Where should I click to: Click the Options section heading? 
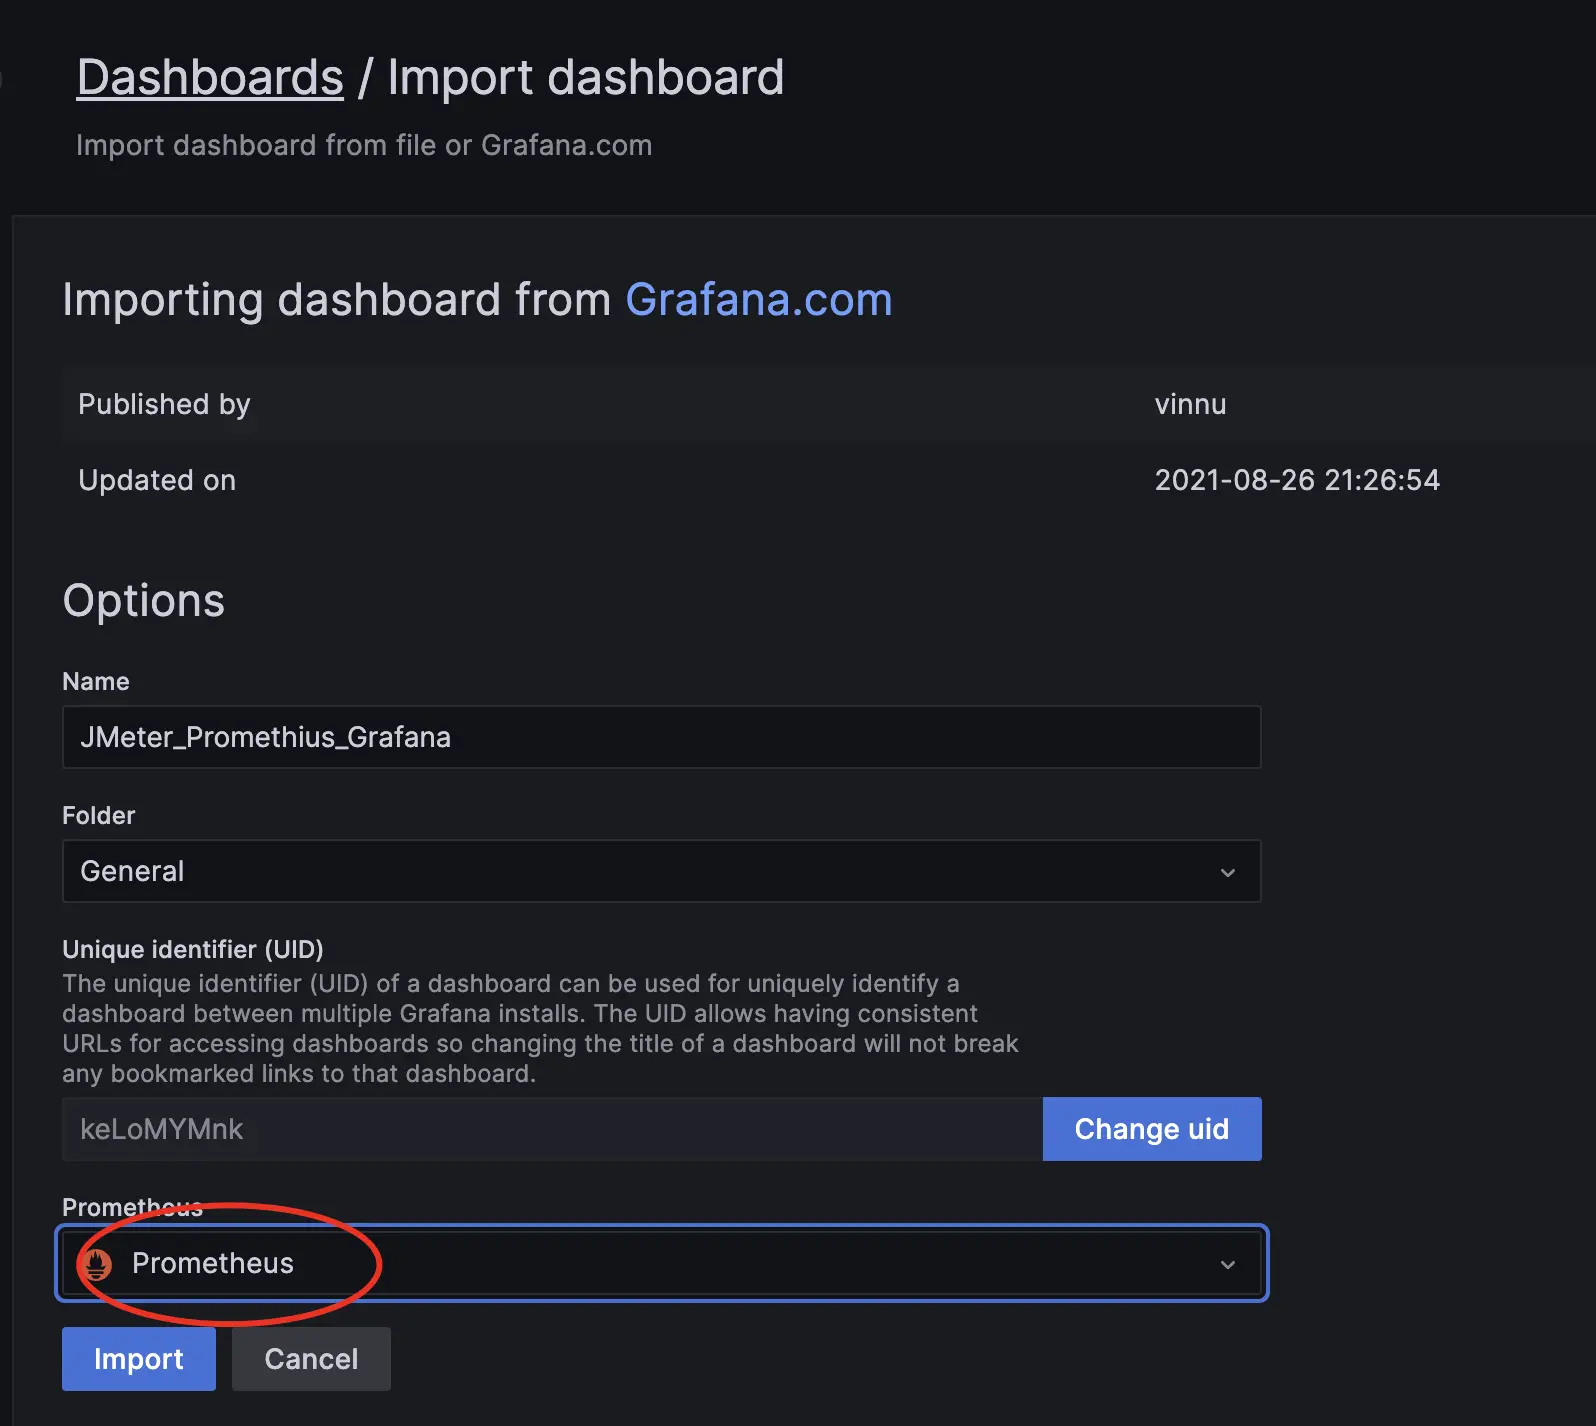pos(144,601)
